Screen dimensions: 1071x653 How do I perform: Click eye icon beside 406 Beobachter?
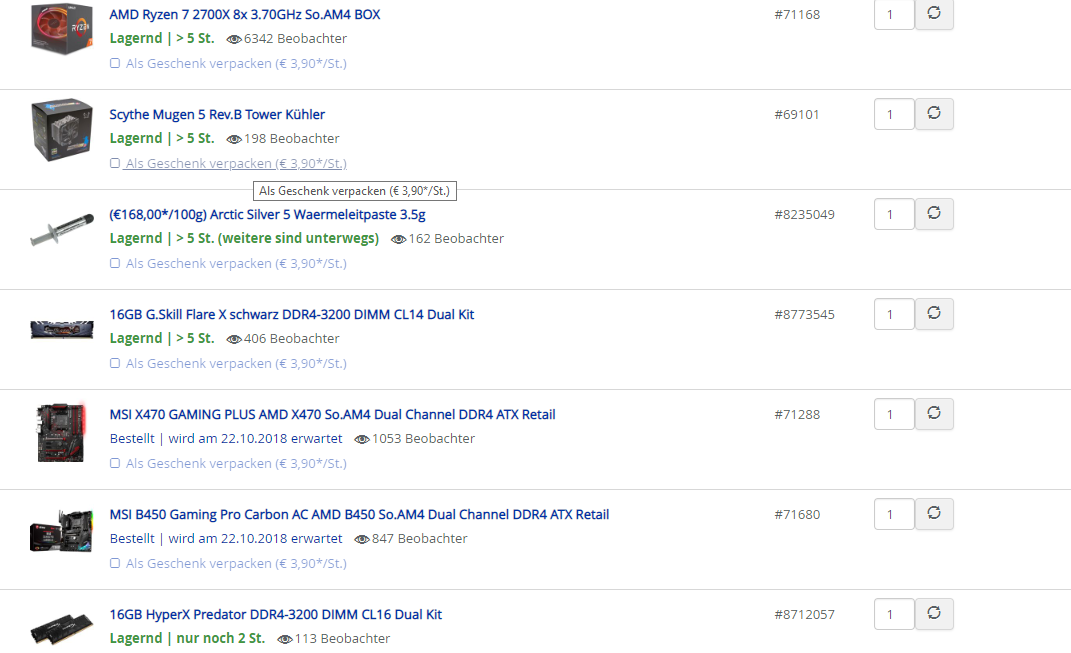[234, 339]
